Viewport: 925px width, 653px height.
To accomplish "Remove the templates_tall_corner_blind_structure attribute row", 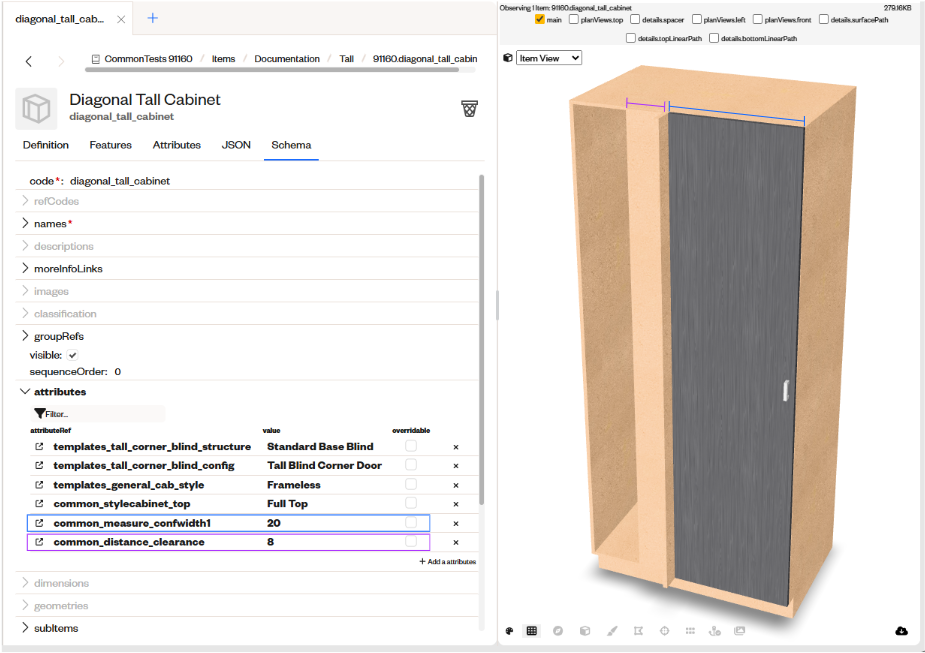I will coord(456,447).
